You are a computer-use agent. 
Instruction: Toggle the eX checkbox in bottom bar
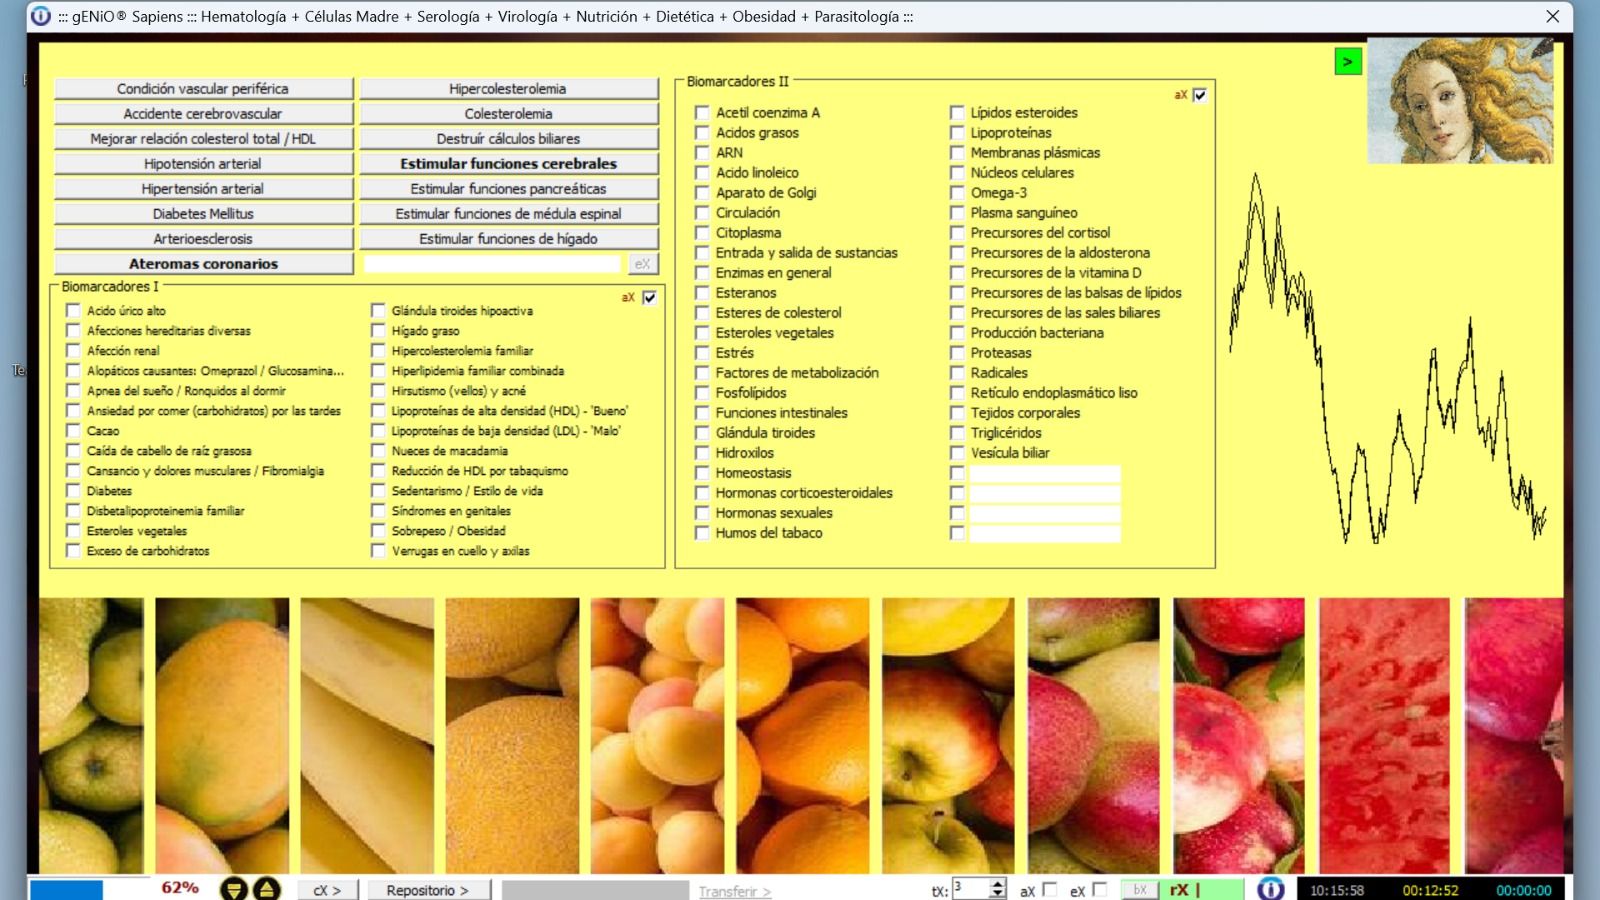[x=1100, y=889]
